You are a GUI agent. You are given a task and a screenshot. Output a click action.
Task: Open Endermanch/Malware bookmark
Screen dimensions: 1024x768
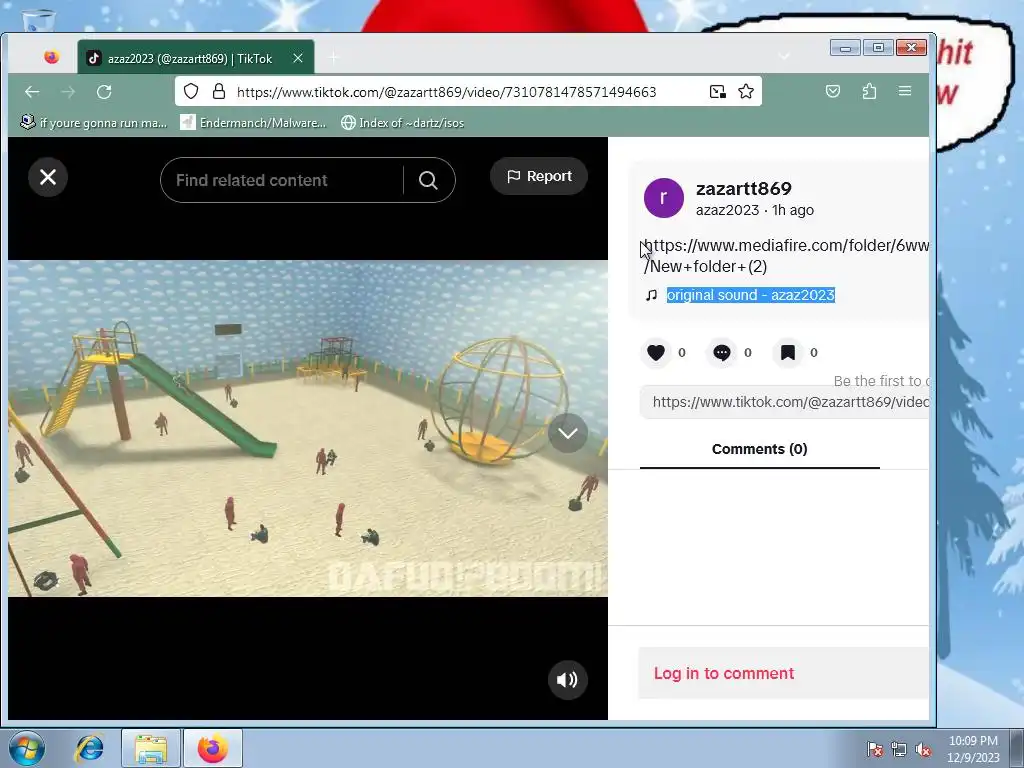pos(254,123)
